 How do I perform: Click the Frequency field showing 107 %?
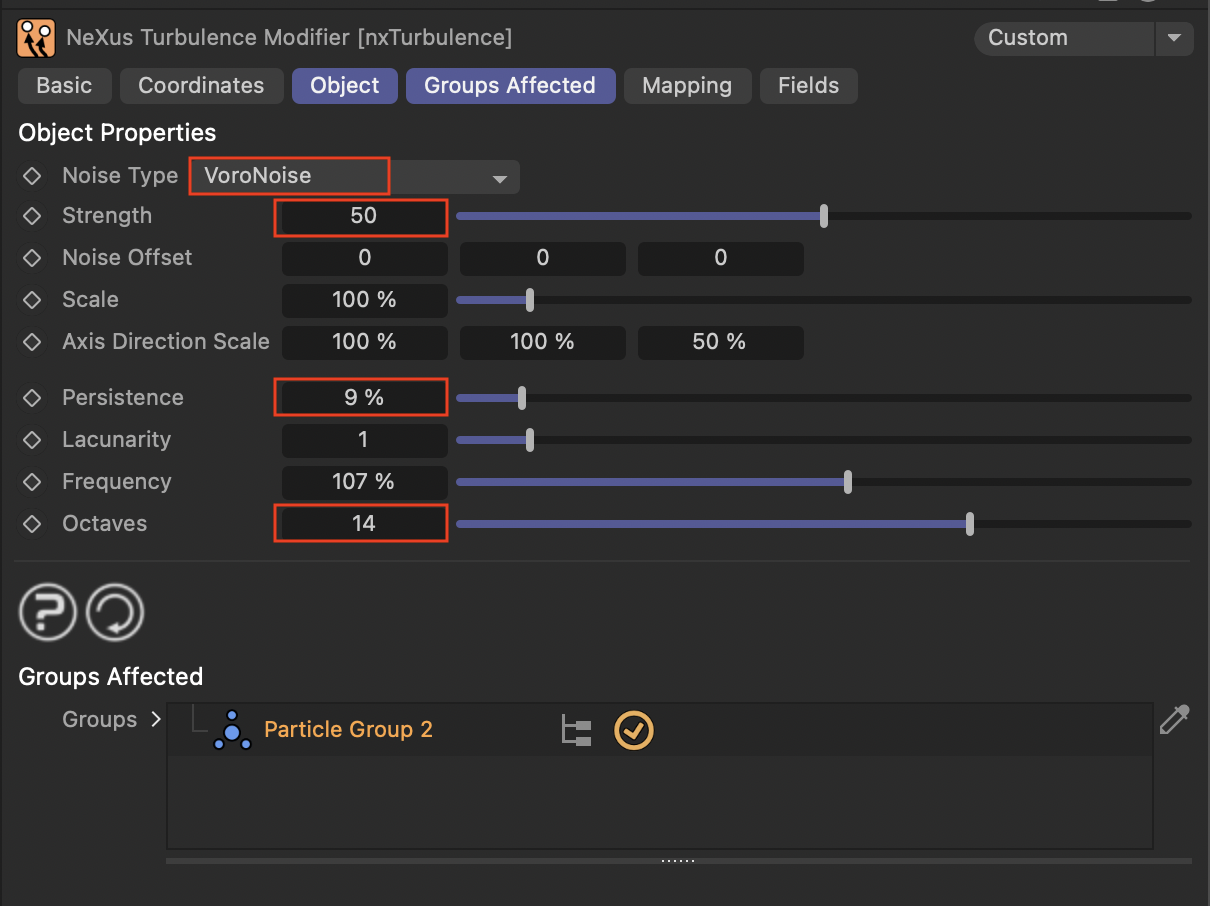364,482
